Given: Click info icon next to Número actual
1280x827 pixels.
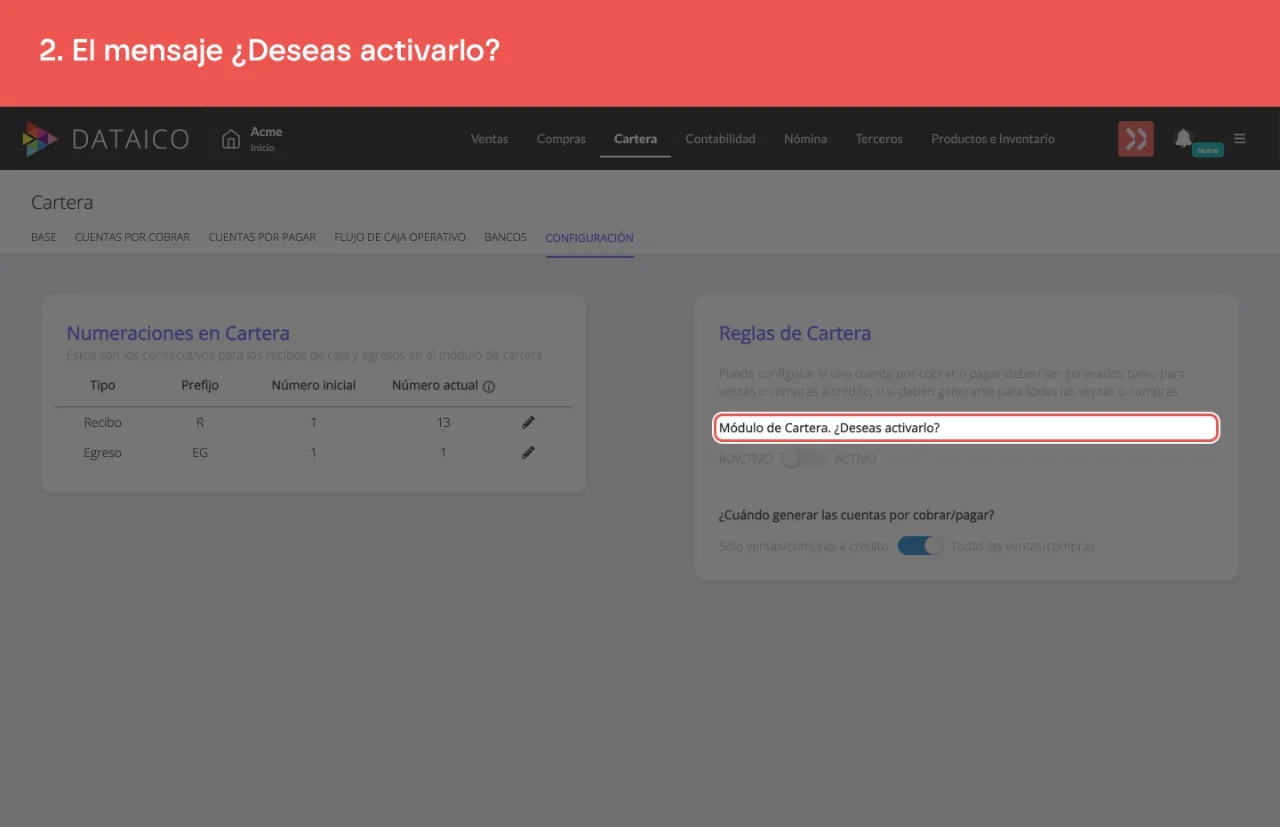Looking at the screenshot, I should 489,386.
